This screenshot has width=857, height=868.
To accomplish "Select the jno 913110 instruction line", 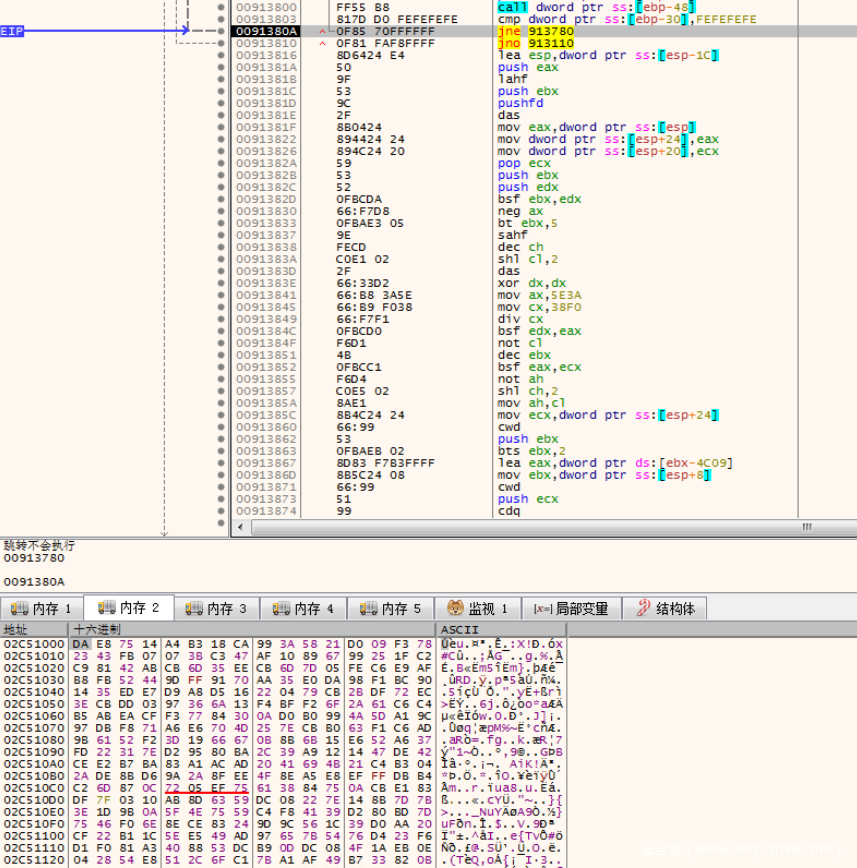I will point(535,44).
